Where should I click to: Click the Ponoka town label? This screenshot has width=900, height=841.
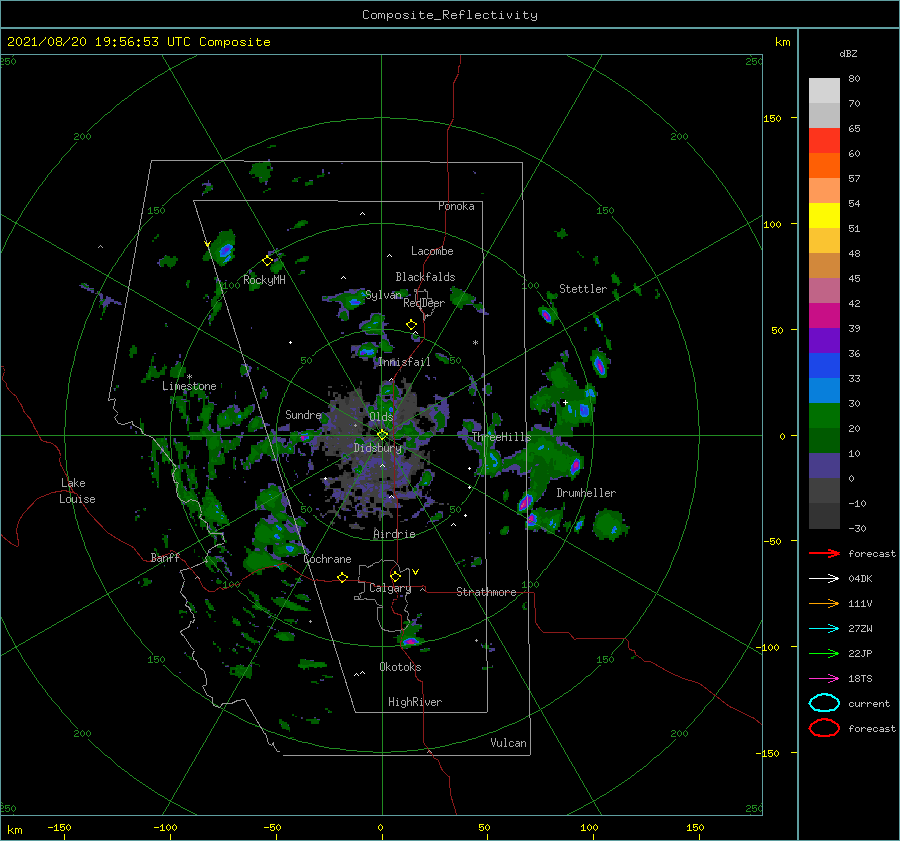[456, 206]
